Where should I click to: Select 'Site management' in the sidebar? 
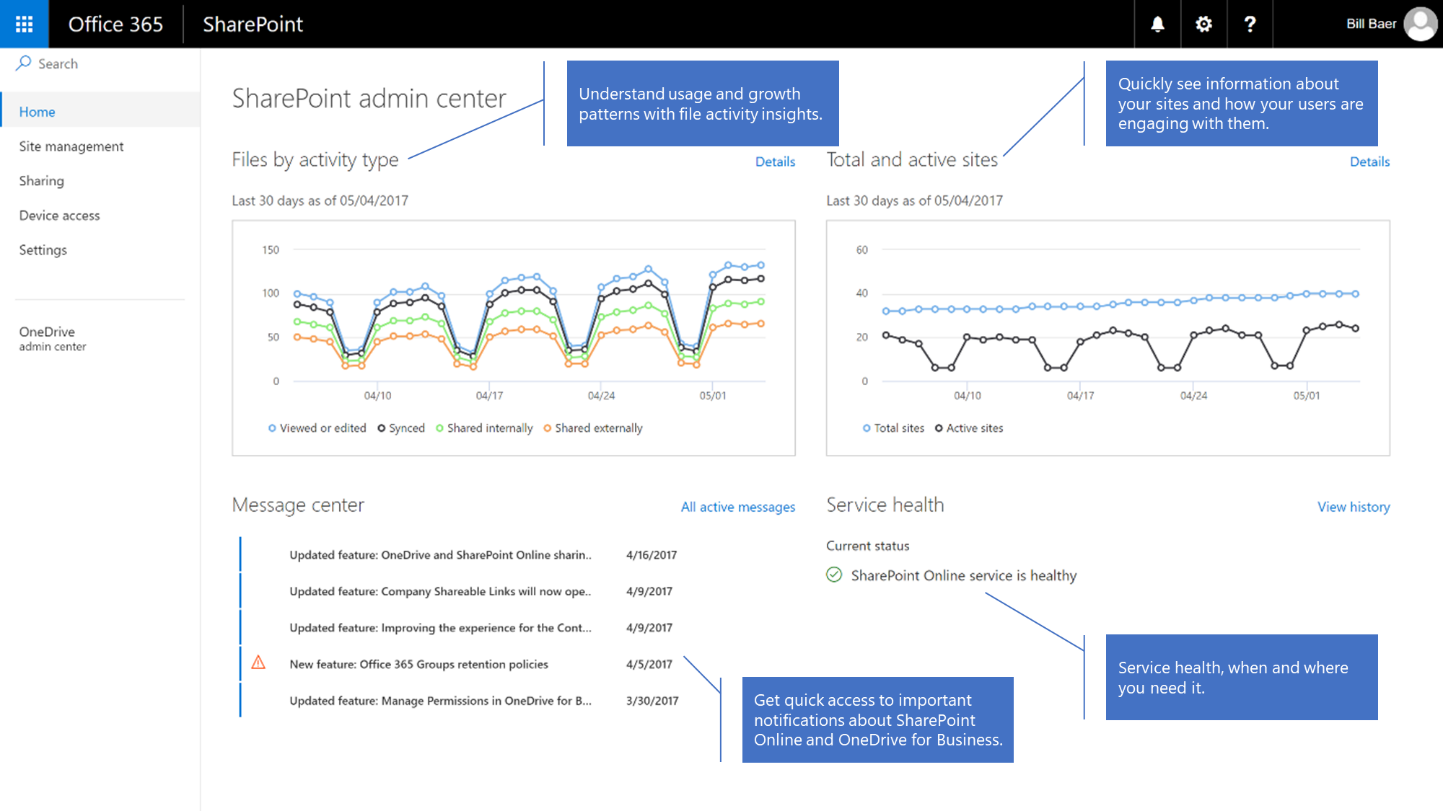coord(71,146)
